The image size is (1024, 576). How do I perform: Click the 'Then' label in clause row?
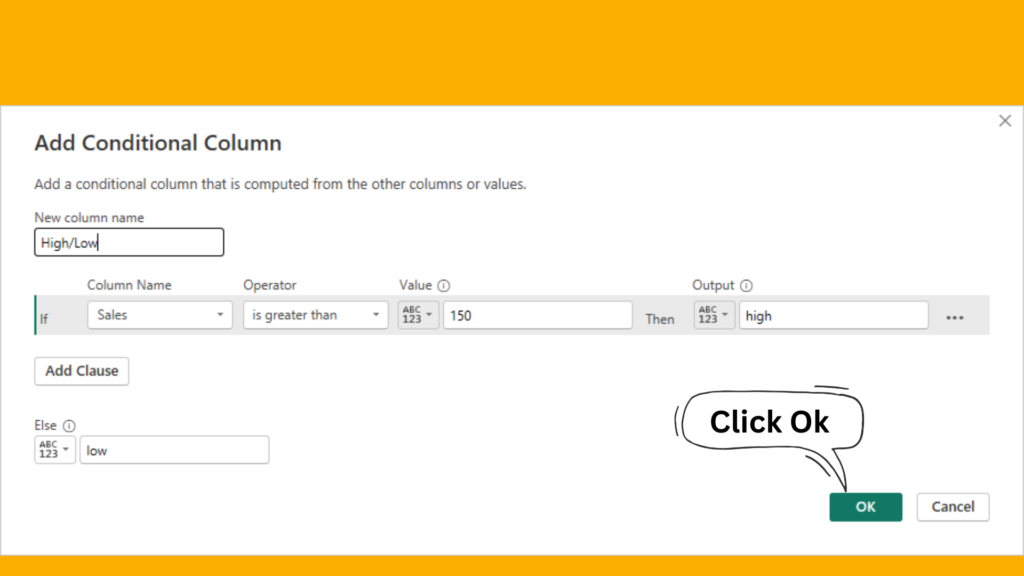click(x=660, y=319)
